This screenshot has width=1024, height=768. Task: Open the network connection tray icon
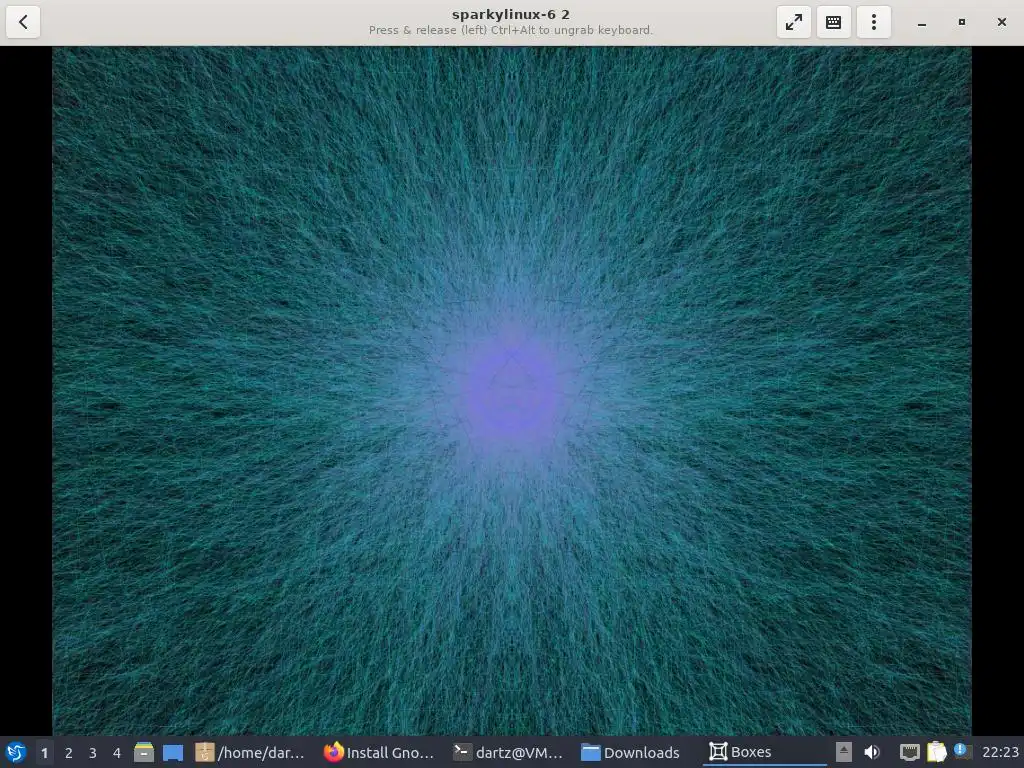(910, 752)
